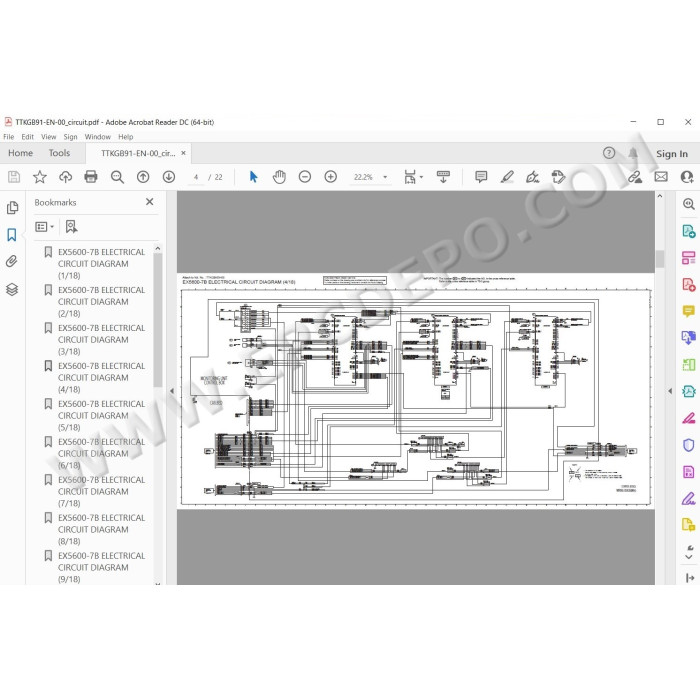Open Help question mark icon

[609, 153]
